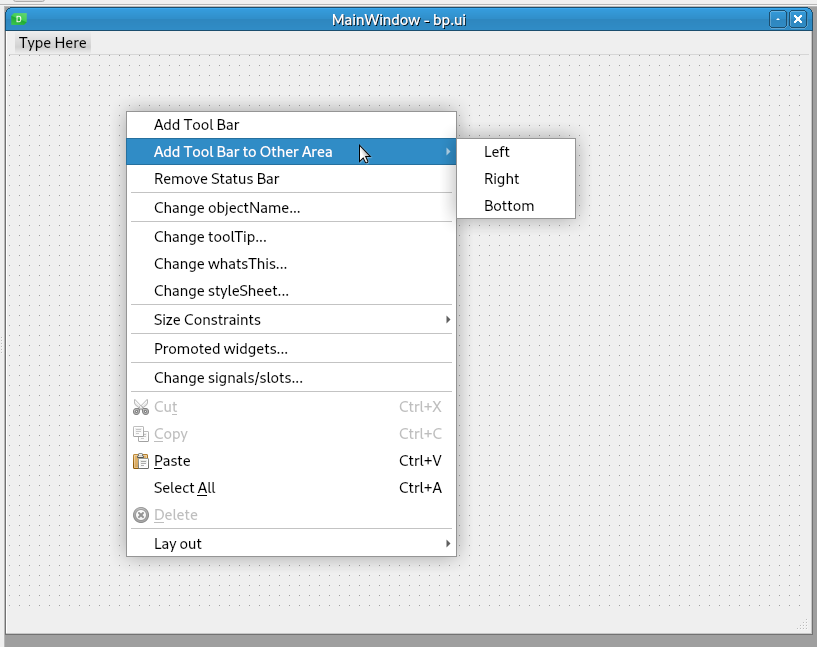Viewport: 817px width, 647px height.
Task: Click the Paste clipboard icon
Action: [x=141, y=461]
